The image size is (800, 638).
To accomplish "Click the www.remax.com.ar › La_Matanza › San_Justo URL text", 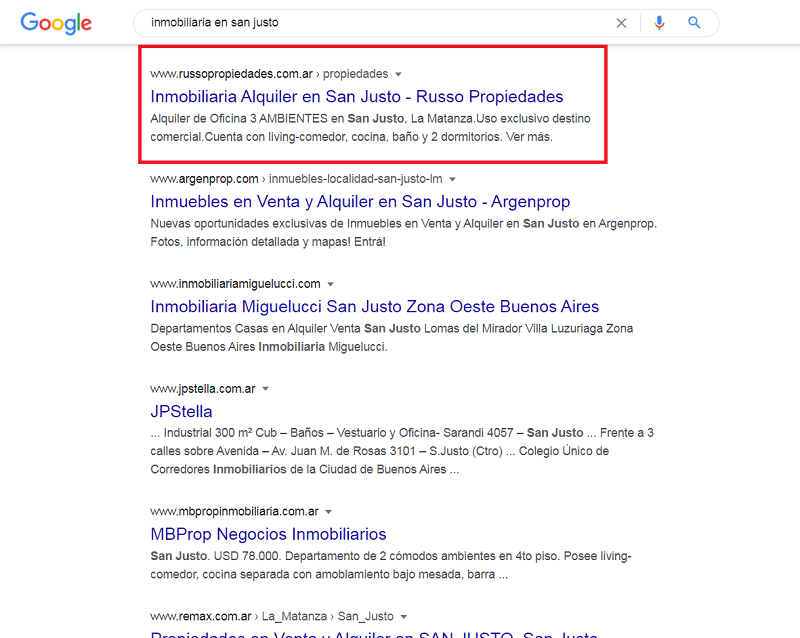I will click(272, 617).
